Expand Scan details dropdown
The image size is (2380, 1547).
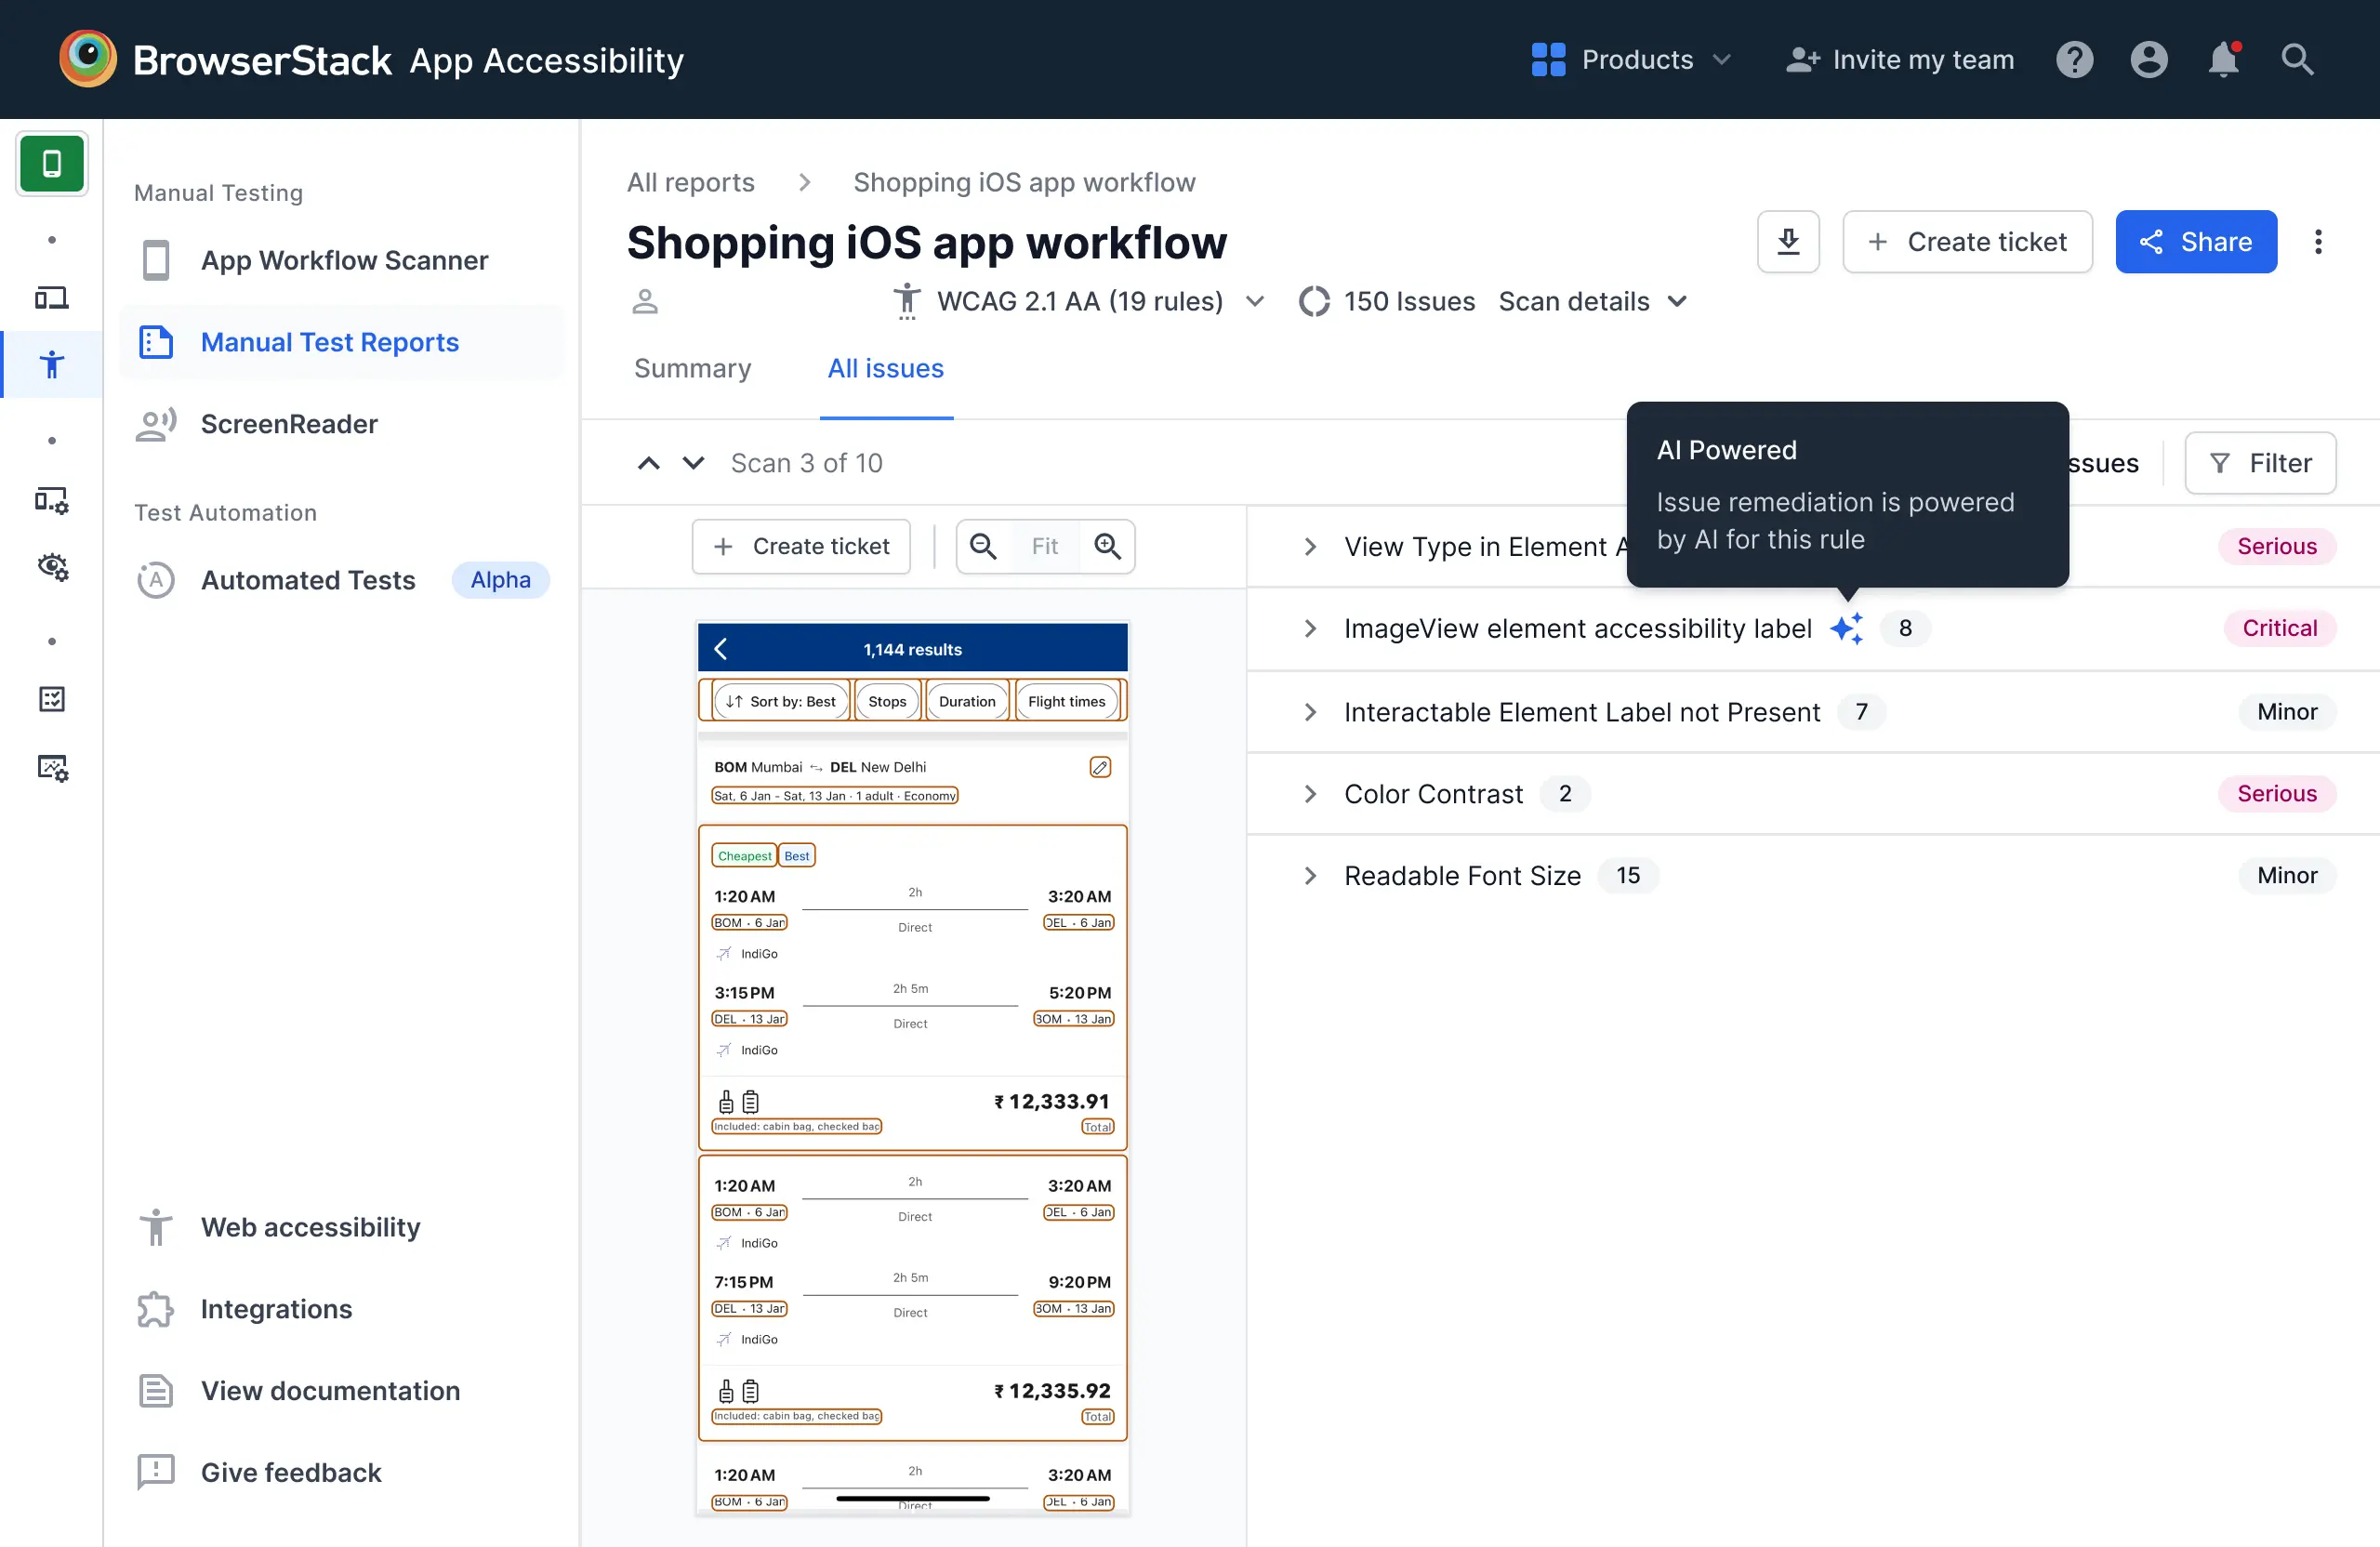pyautogui.click(x=1592, y=301)
